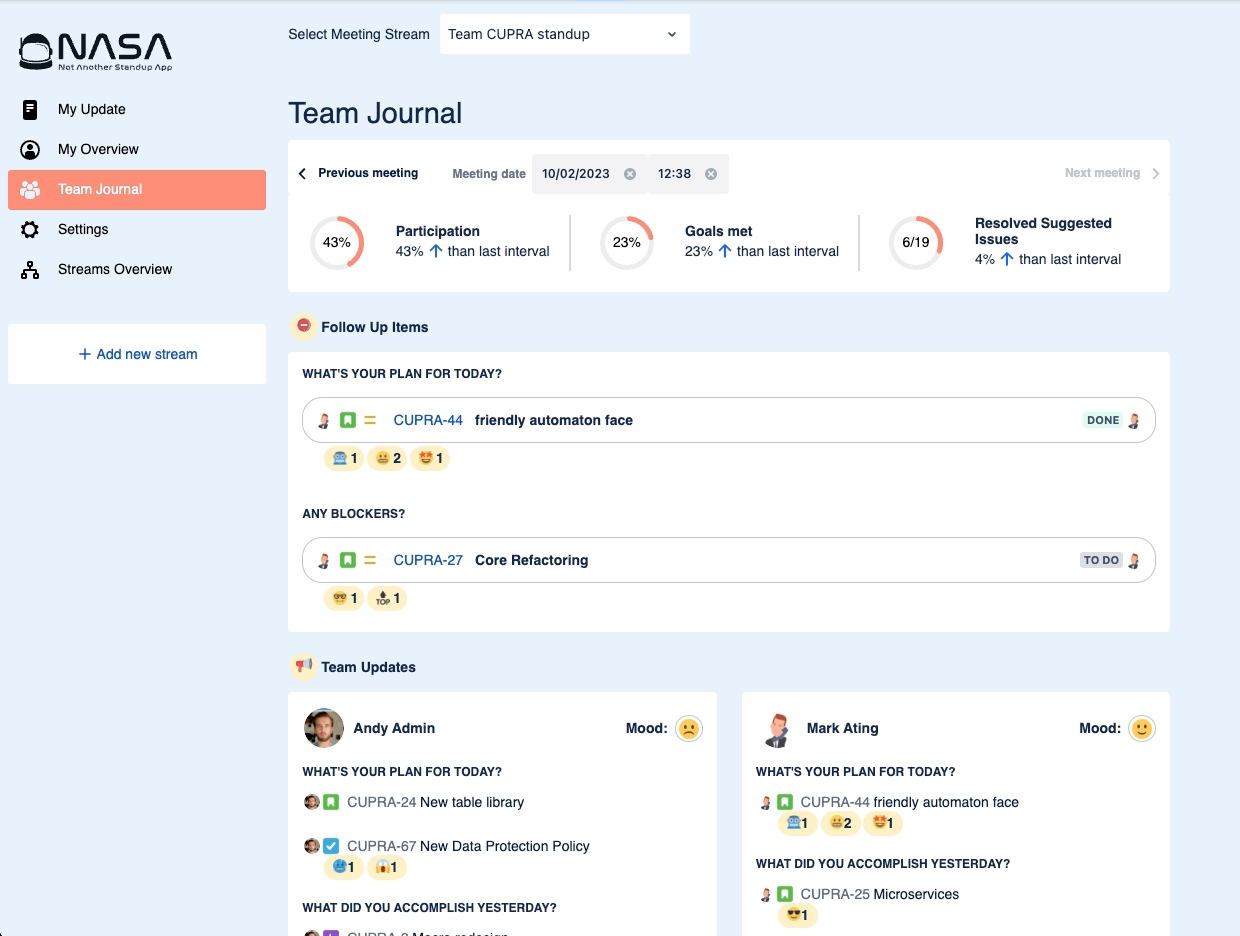Go to the Previous meeting with the chevron
The image size is (1240, 936).
click(x=302, y=173)
